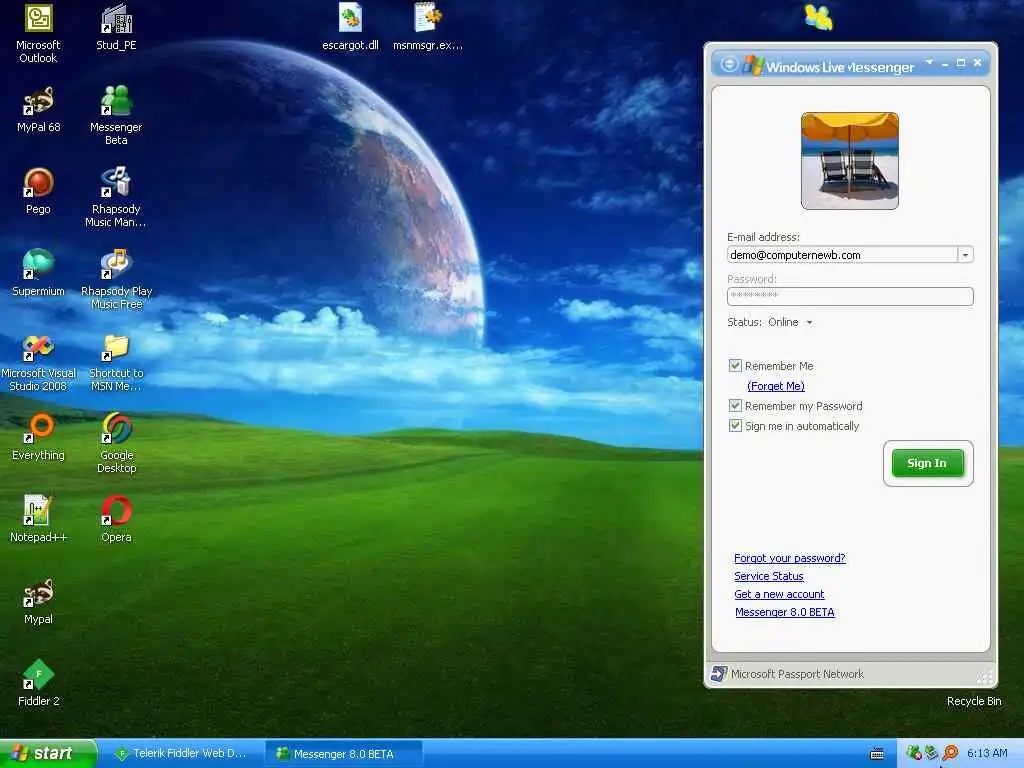Viewport: 1024px width, 768px height.
Task: Switch to Telerik Fiddler taskbar button
Action: click(182, 754)
